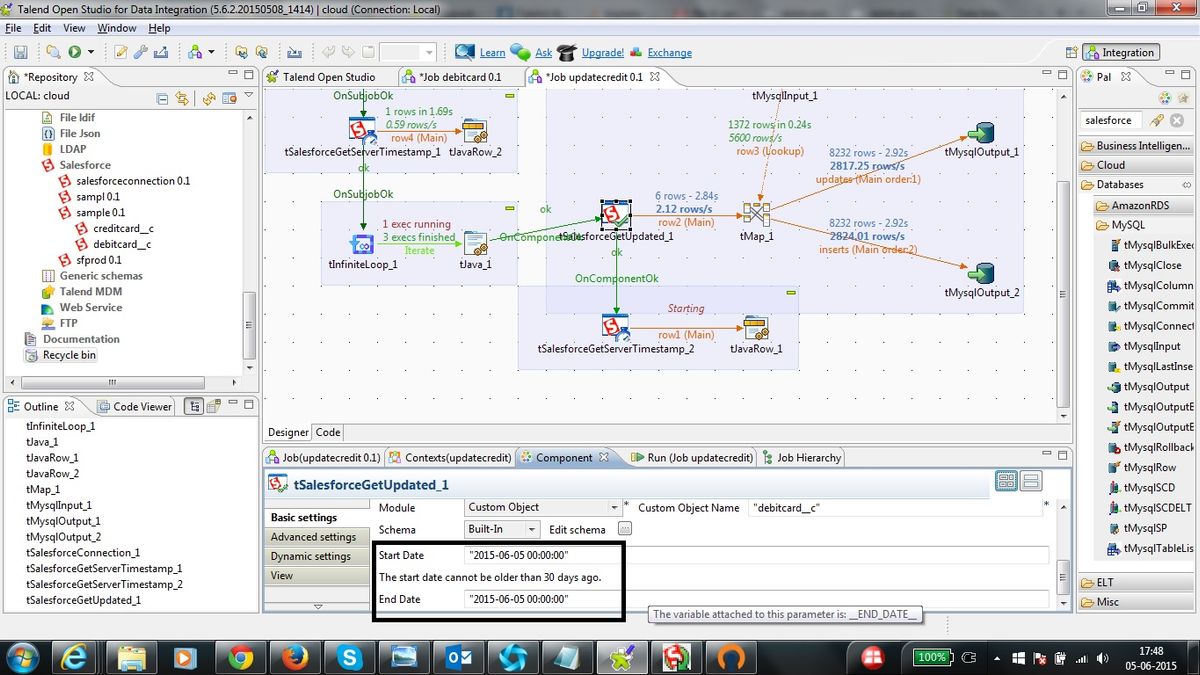Click the tMap_1 component on canvas
The image size is (1200, 675).
[755, 213]
